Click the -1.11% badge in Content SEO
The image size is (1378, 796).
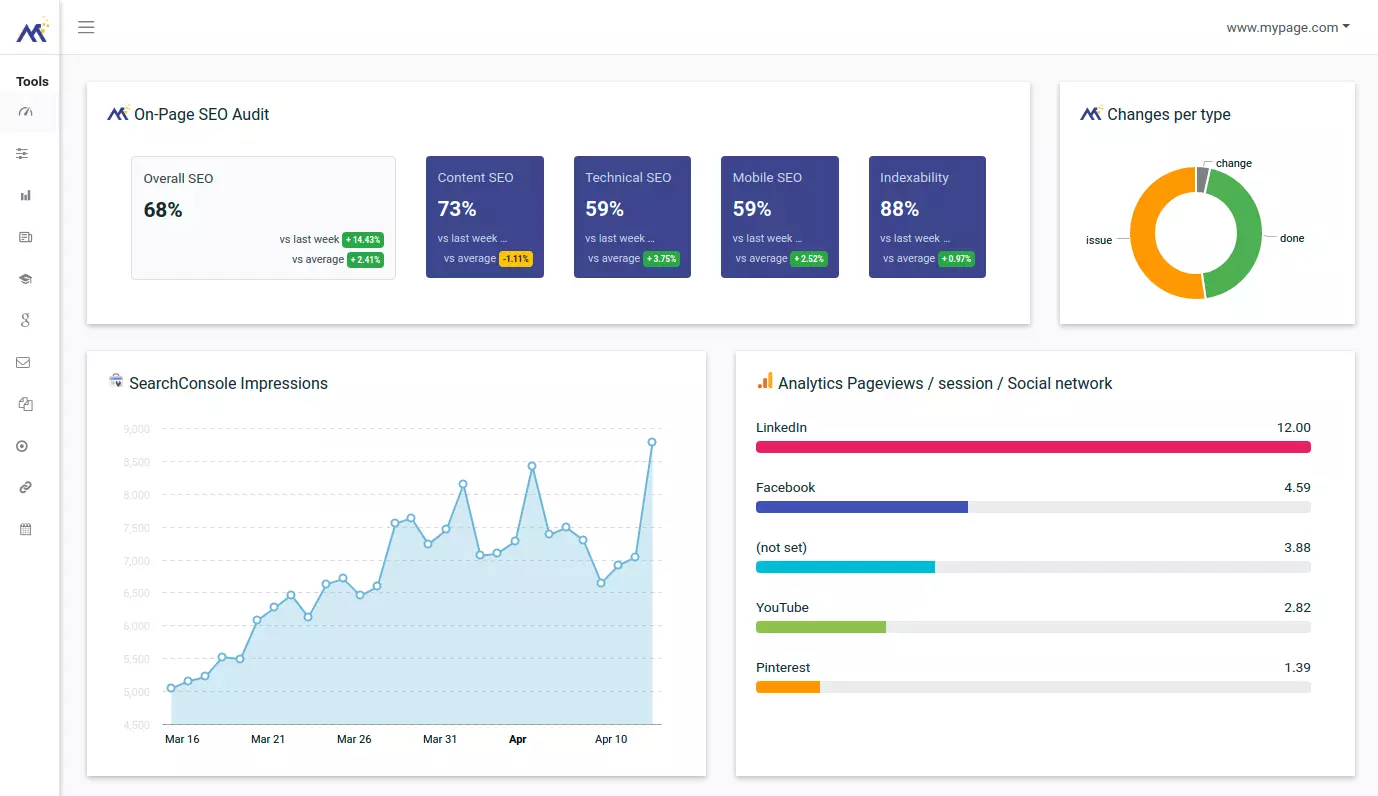pyautogui.click(x=516, y=259)
